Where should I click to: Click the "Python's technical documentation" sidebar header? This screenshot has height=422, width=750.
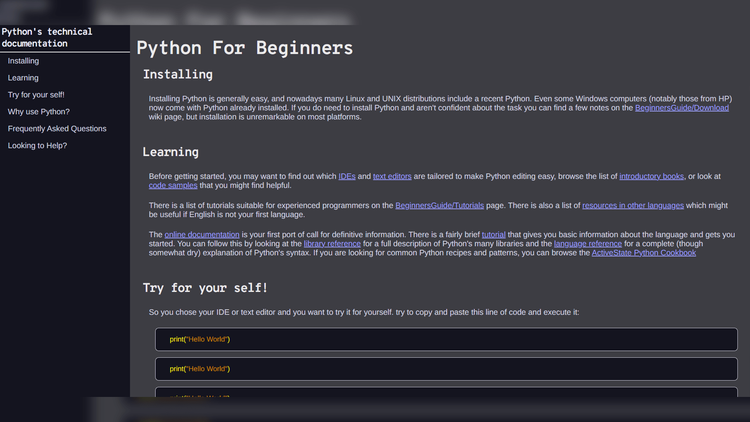47,37
